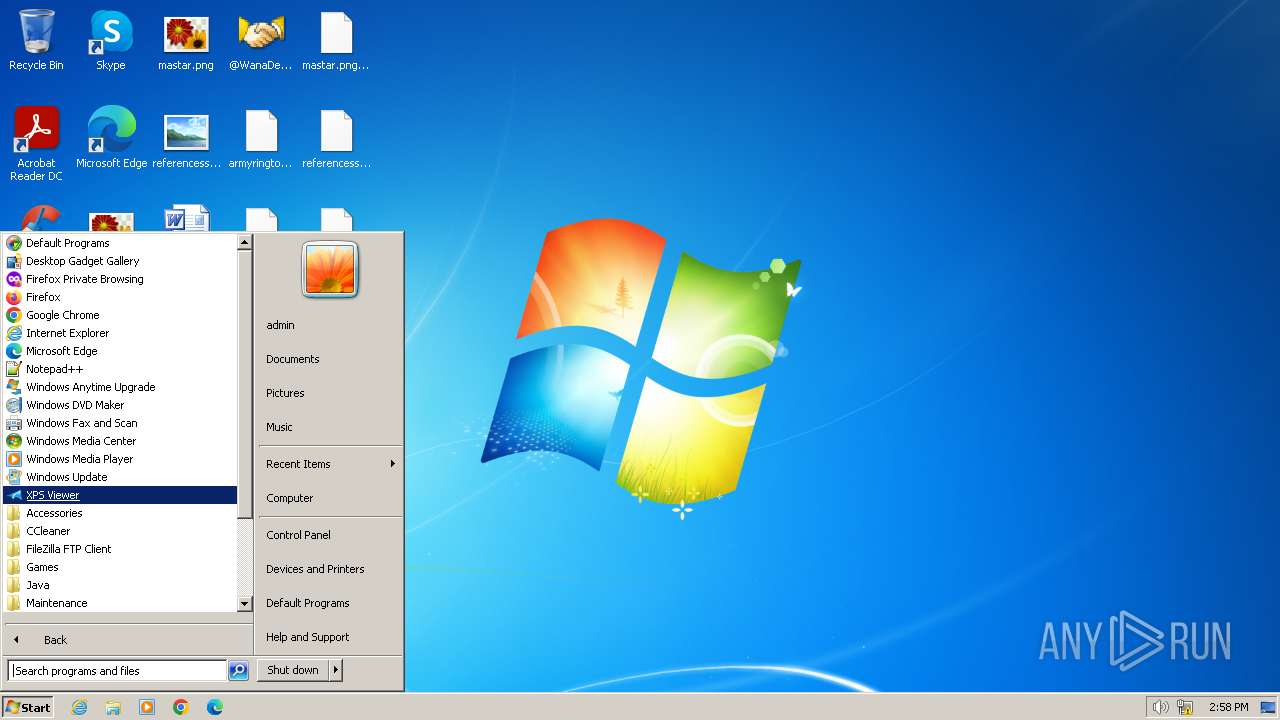Image resolution: width=1280 pixels, height=720 pixels.
Task: Open Desktop Gadget Gallery entry
Action: pos(120,261)
